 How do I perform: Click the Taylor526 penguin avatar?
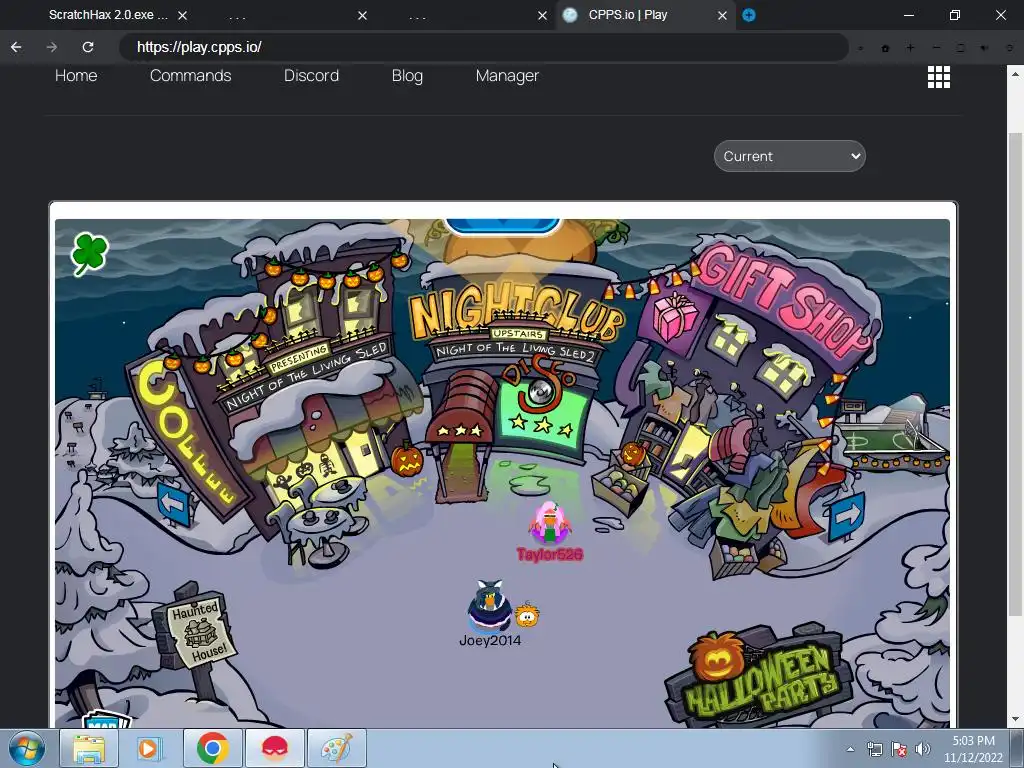pyautogui.click(x=550, y=522)
